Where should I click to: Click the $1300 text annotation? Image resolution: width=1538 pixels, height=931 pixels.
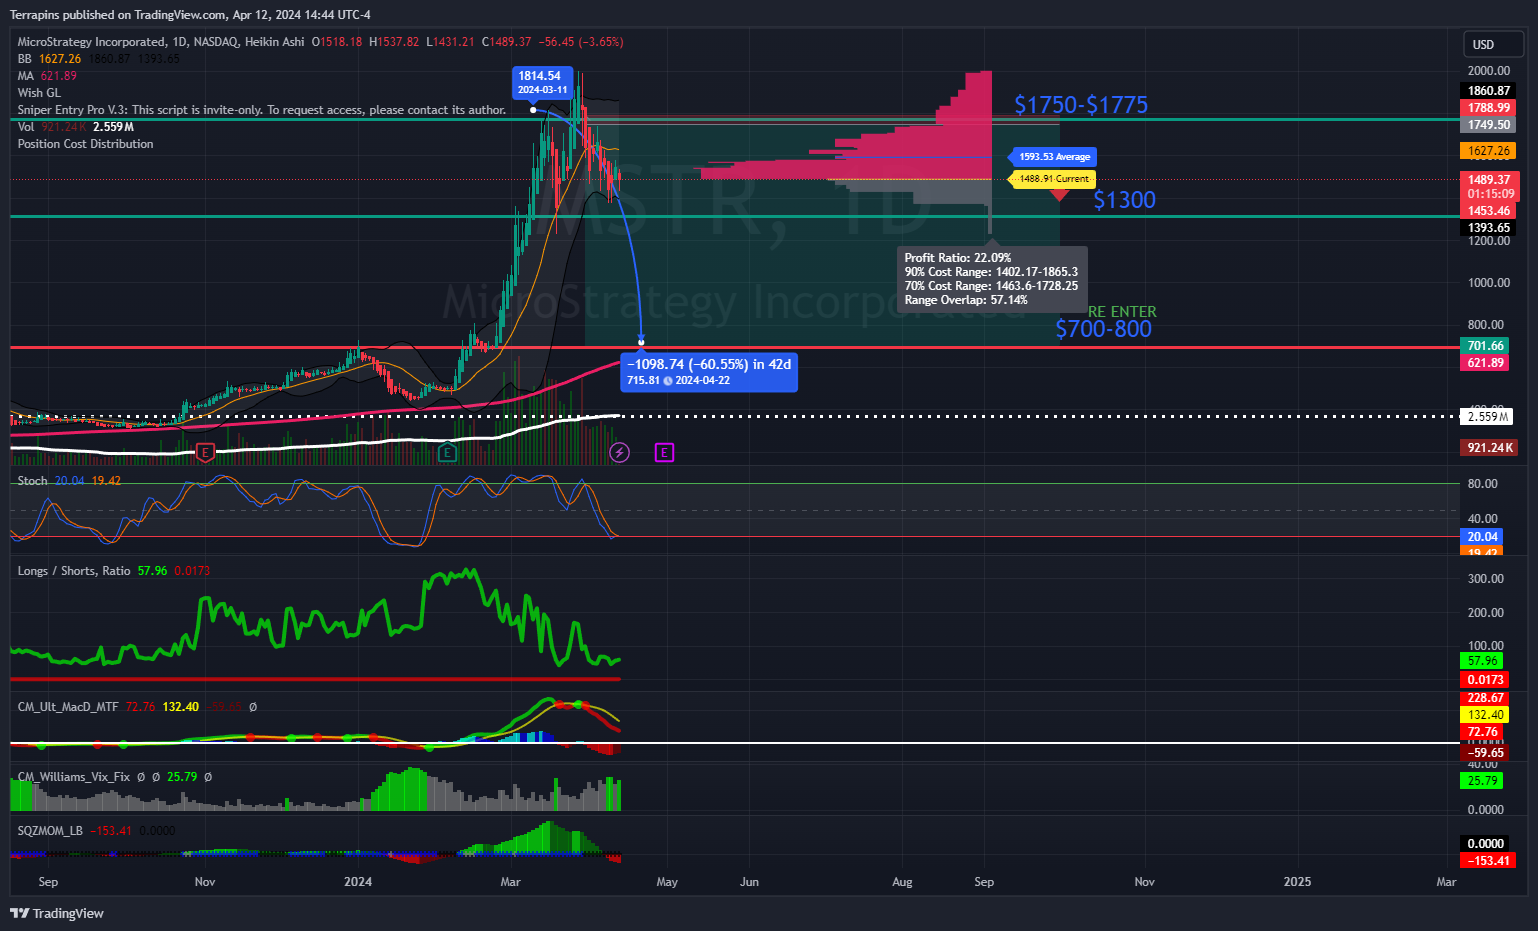(x=1124, y=200)
